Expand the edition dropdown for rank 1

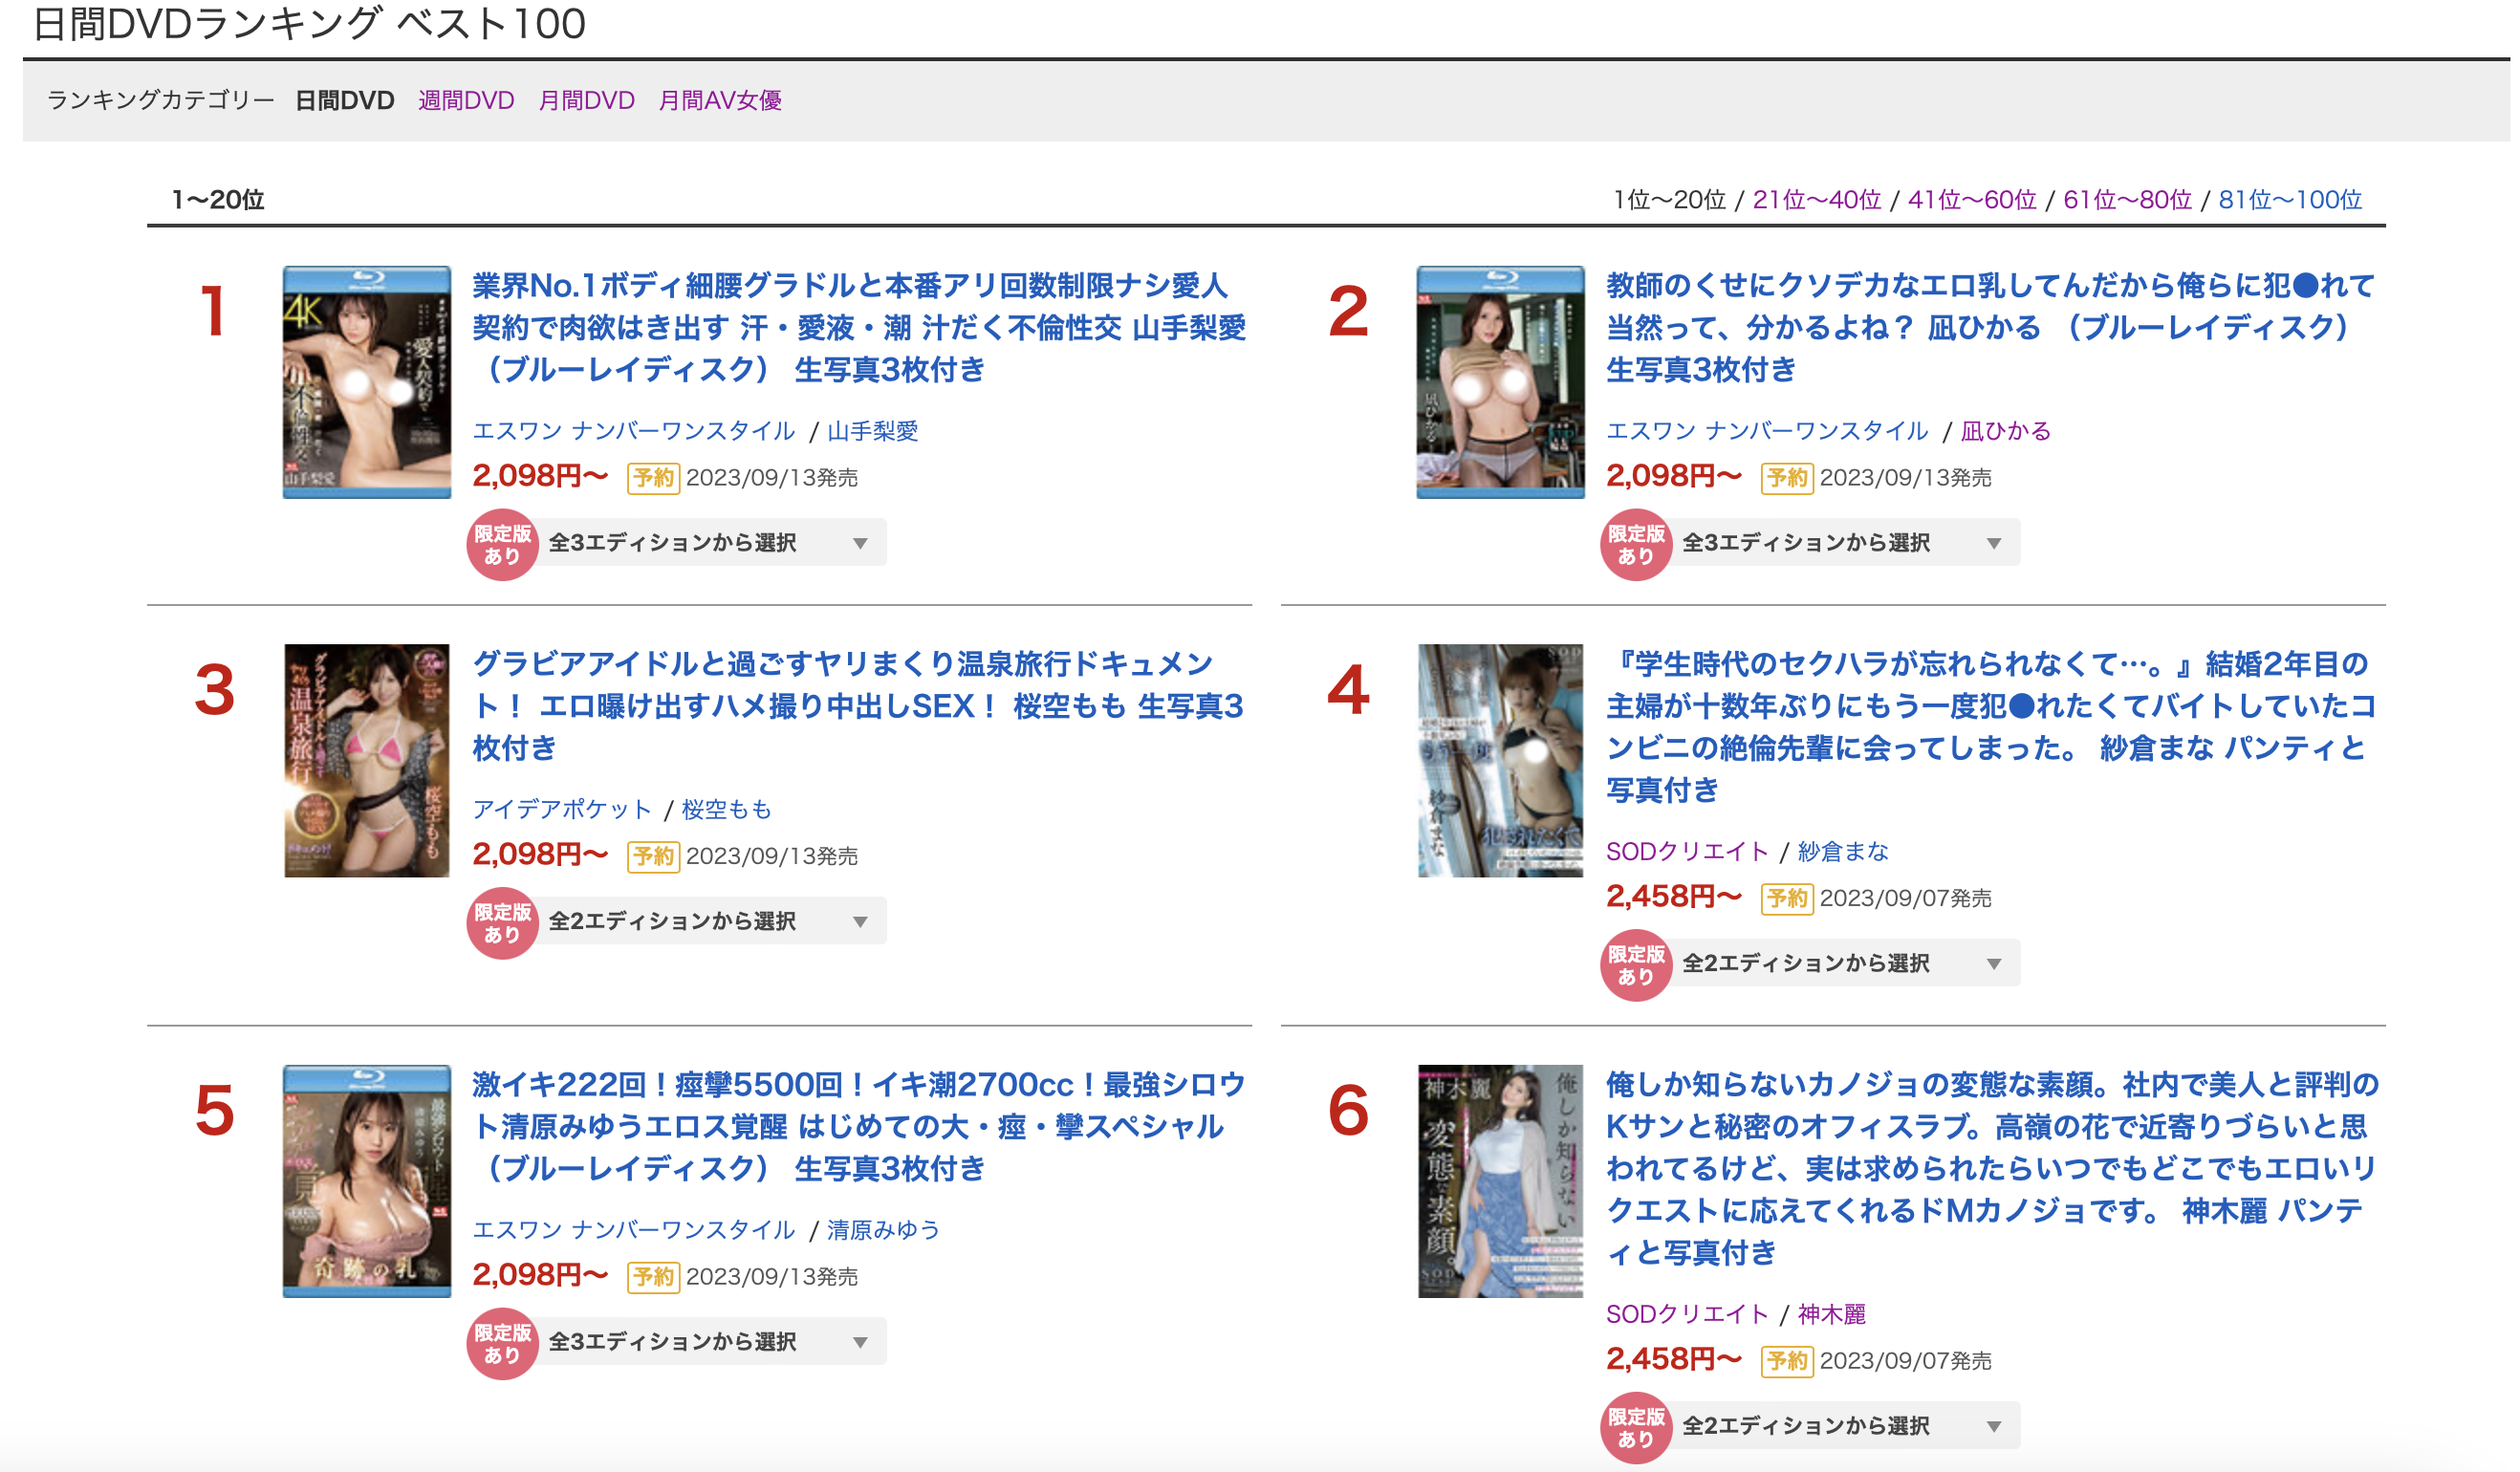click(x=708, y=543)
